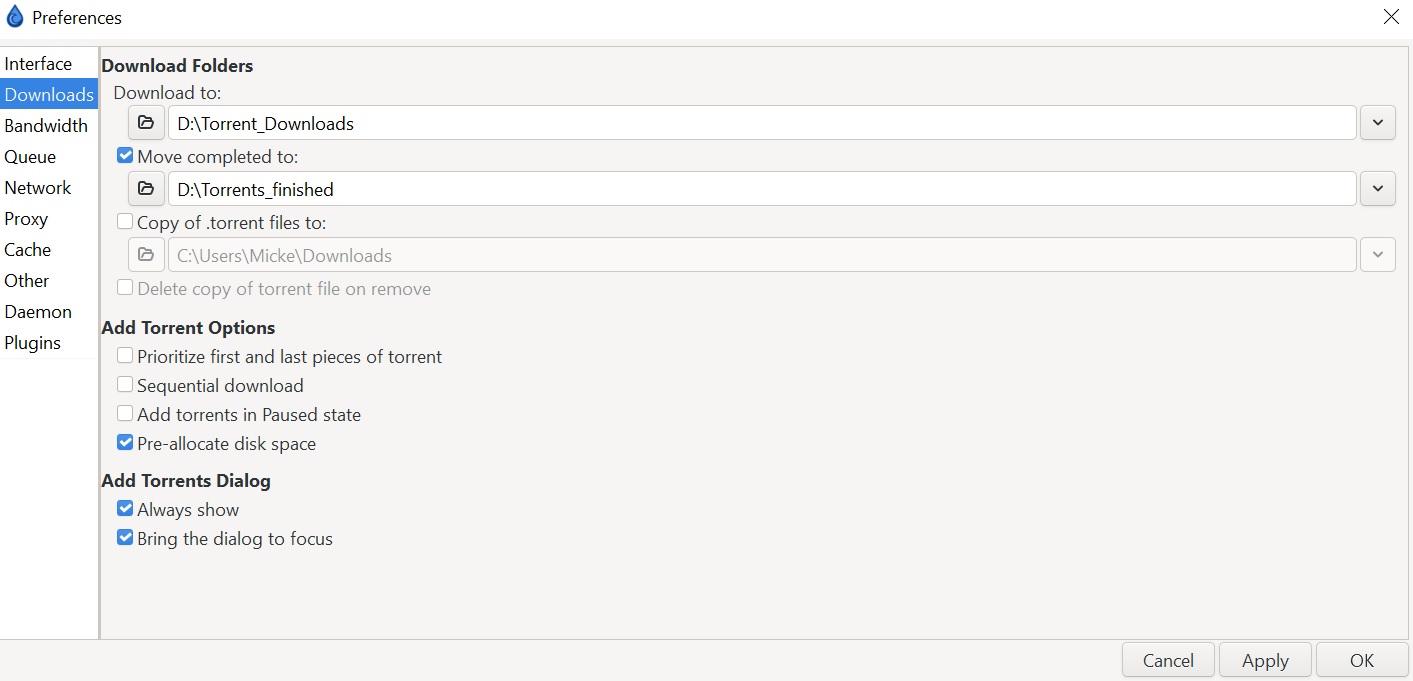Image resolution: width=1413 pixels, height=681 pixels.
Task: Disable Pre-allocate disk space
Action: [x=125, y=443]
